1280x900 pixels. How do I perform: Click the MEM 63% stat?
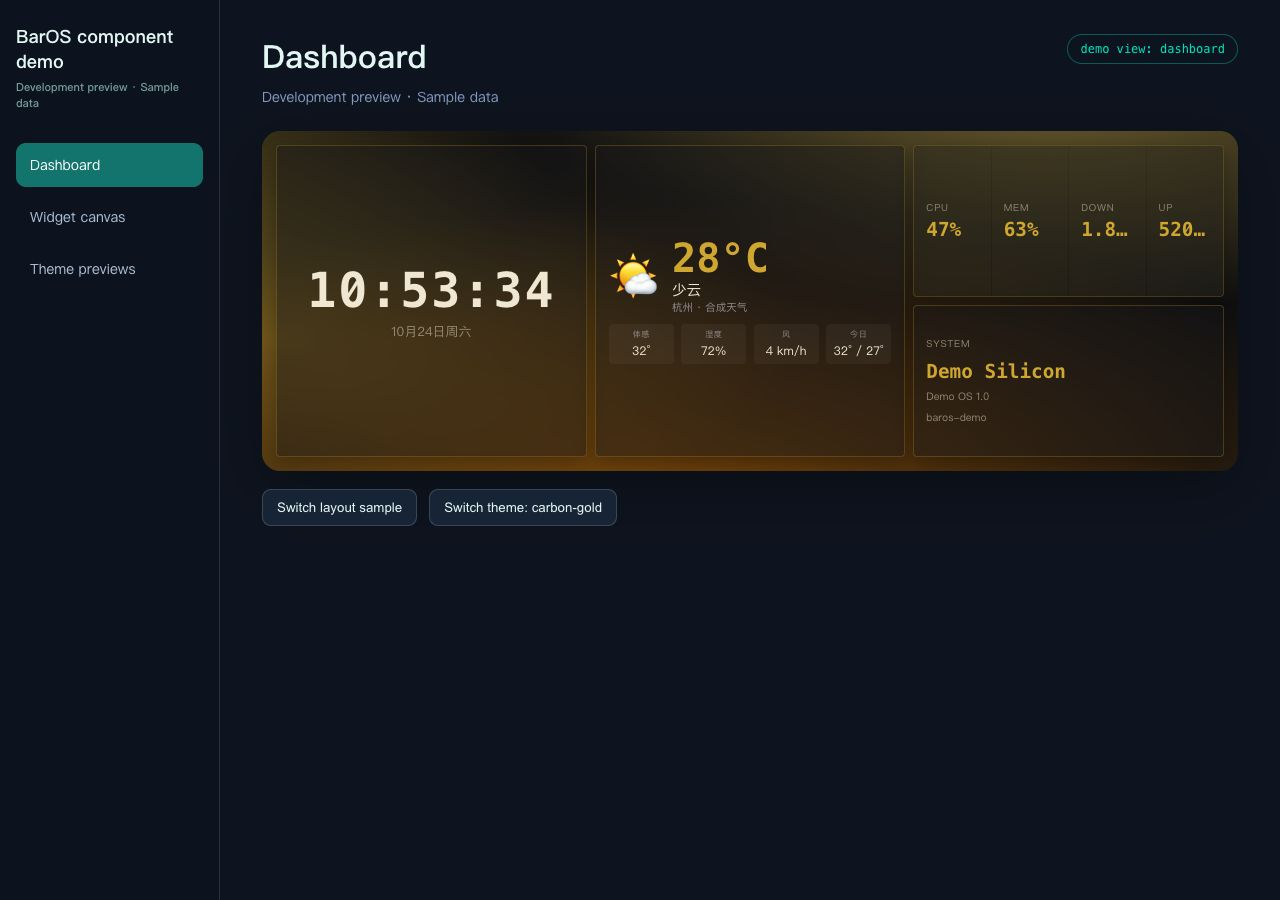[1029, 221]
